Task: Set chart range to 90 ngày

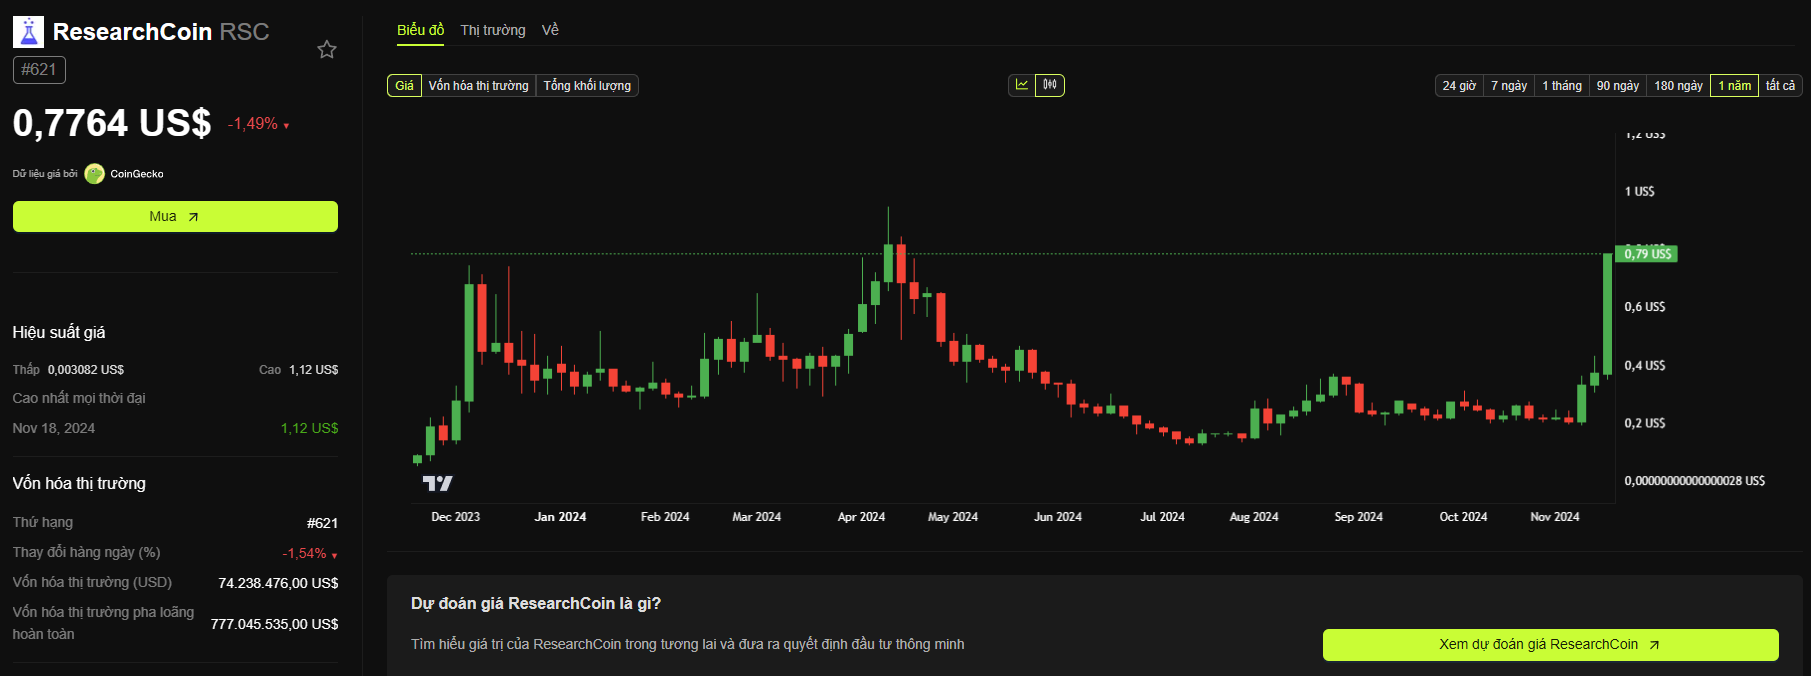Action: pyautogui.click(x=1618, y=86)
